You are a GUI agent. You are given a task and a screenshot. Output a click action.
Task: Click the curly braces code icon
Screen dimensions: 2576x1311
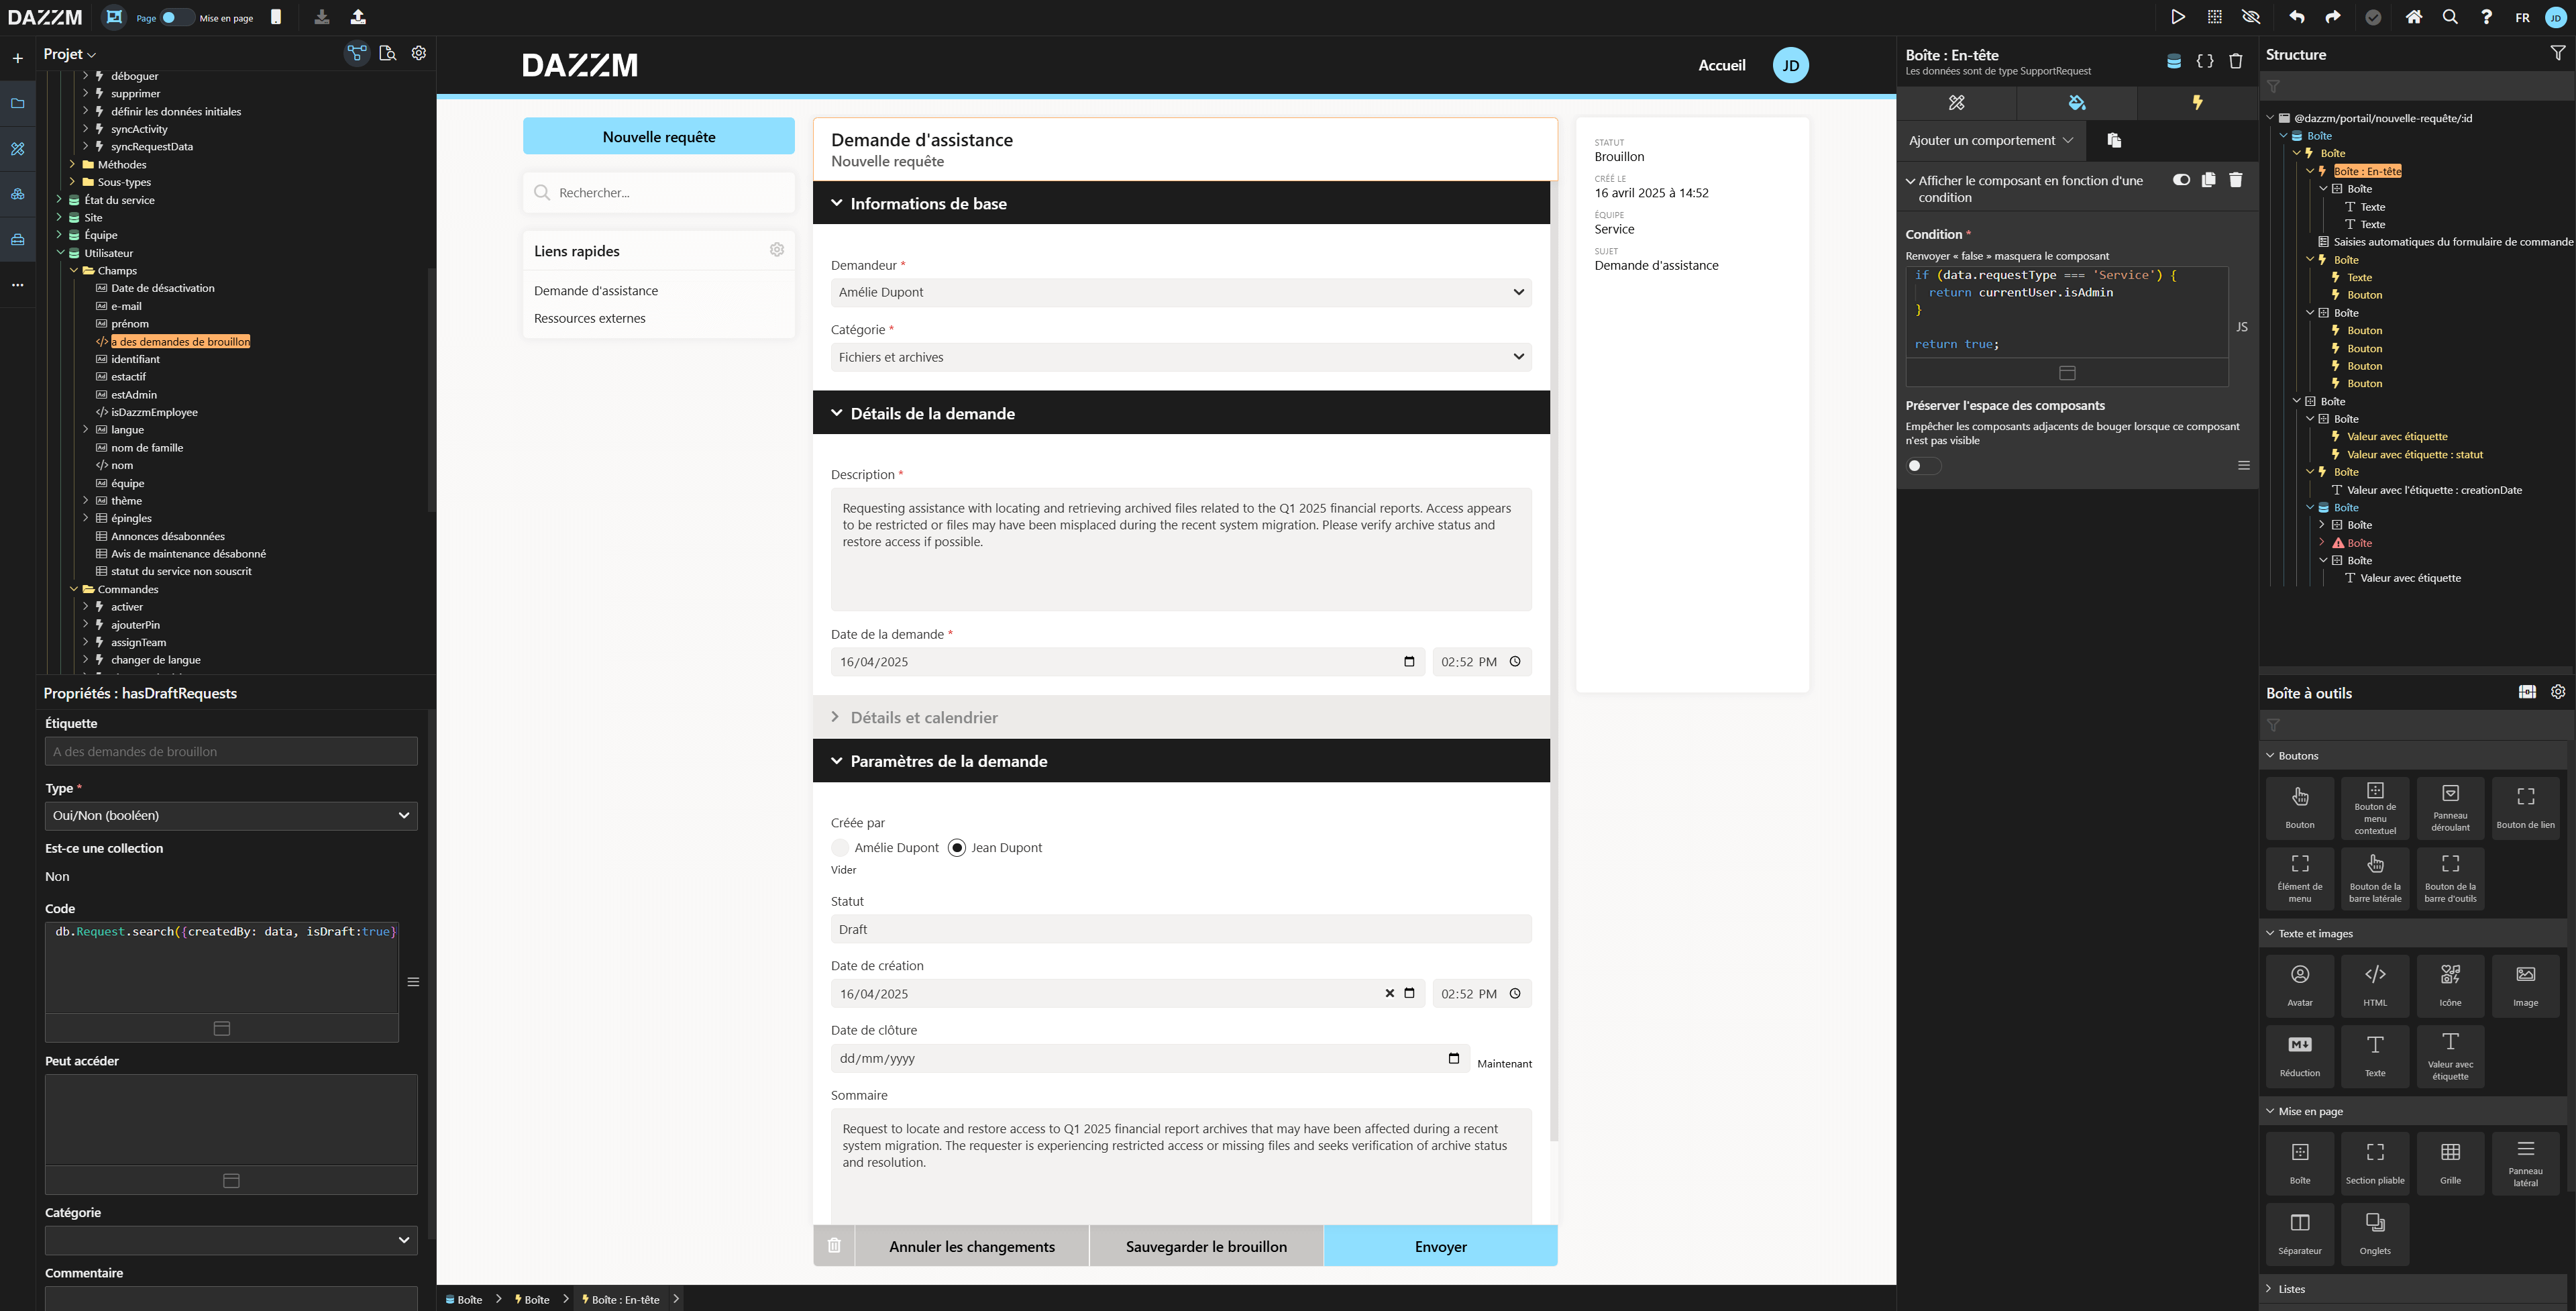click(x=2205, y=61)
